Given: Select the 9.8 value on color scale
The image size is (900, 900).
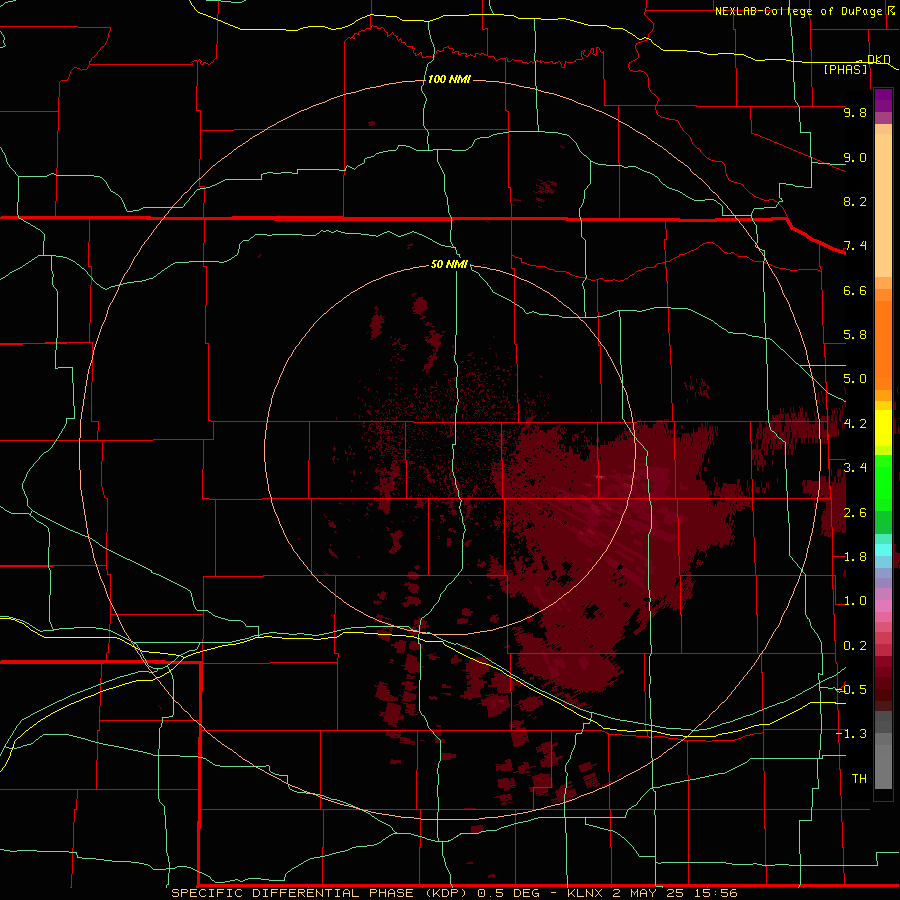Looking at the screenshot, I should tap(855, 112).
